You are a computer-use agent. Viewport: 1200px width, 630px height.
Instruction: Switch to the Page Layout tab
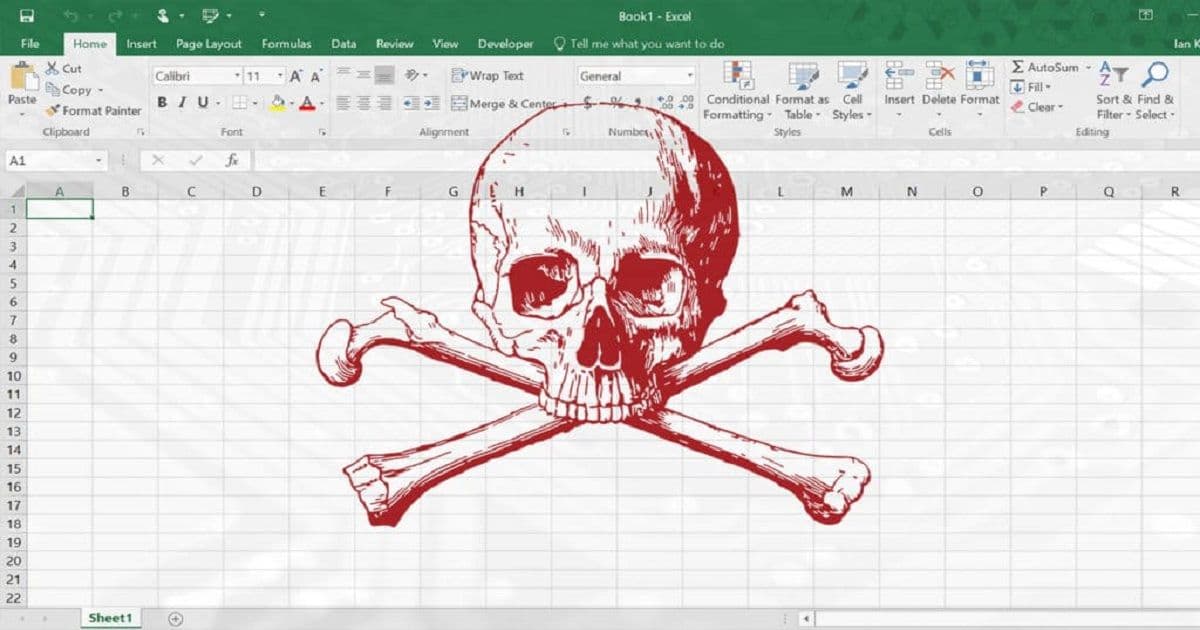point(209,44)
